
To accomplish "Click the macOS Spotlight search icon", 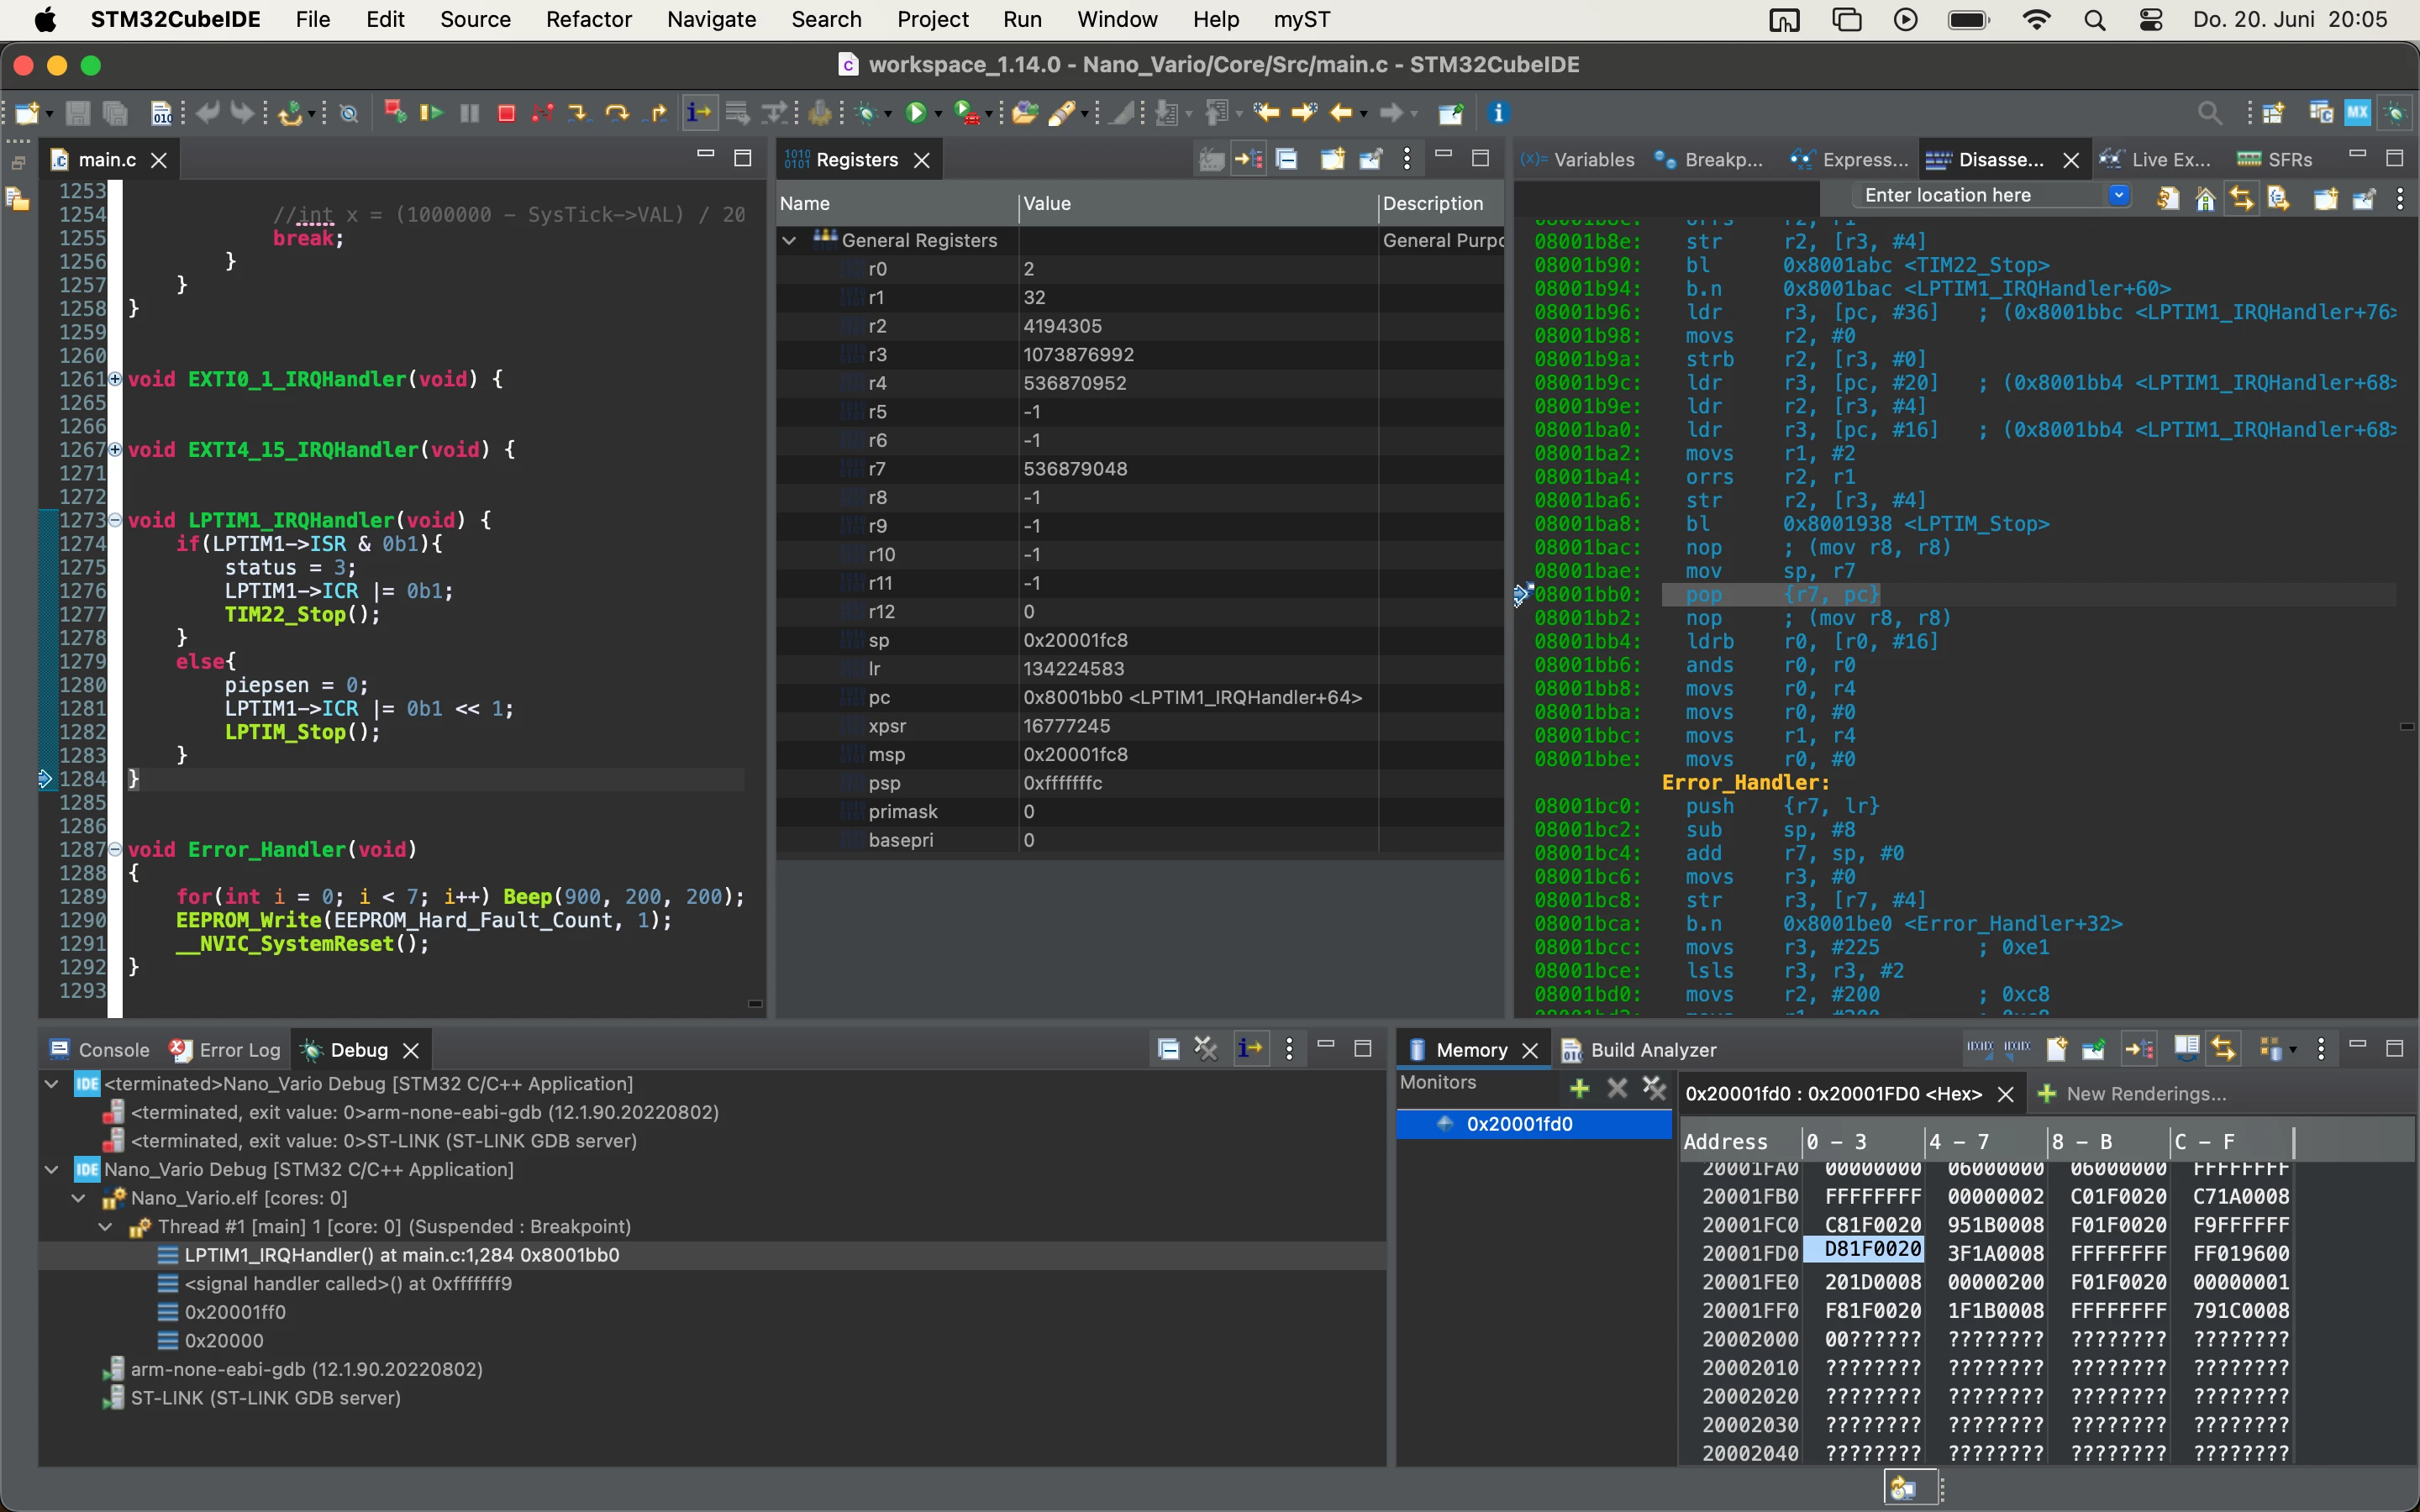I will coord(2095,19).
